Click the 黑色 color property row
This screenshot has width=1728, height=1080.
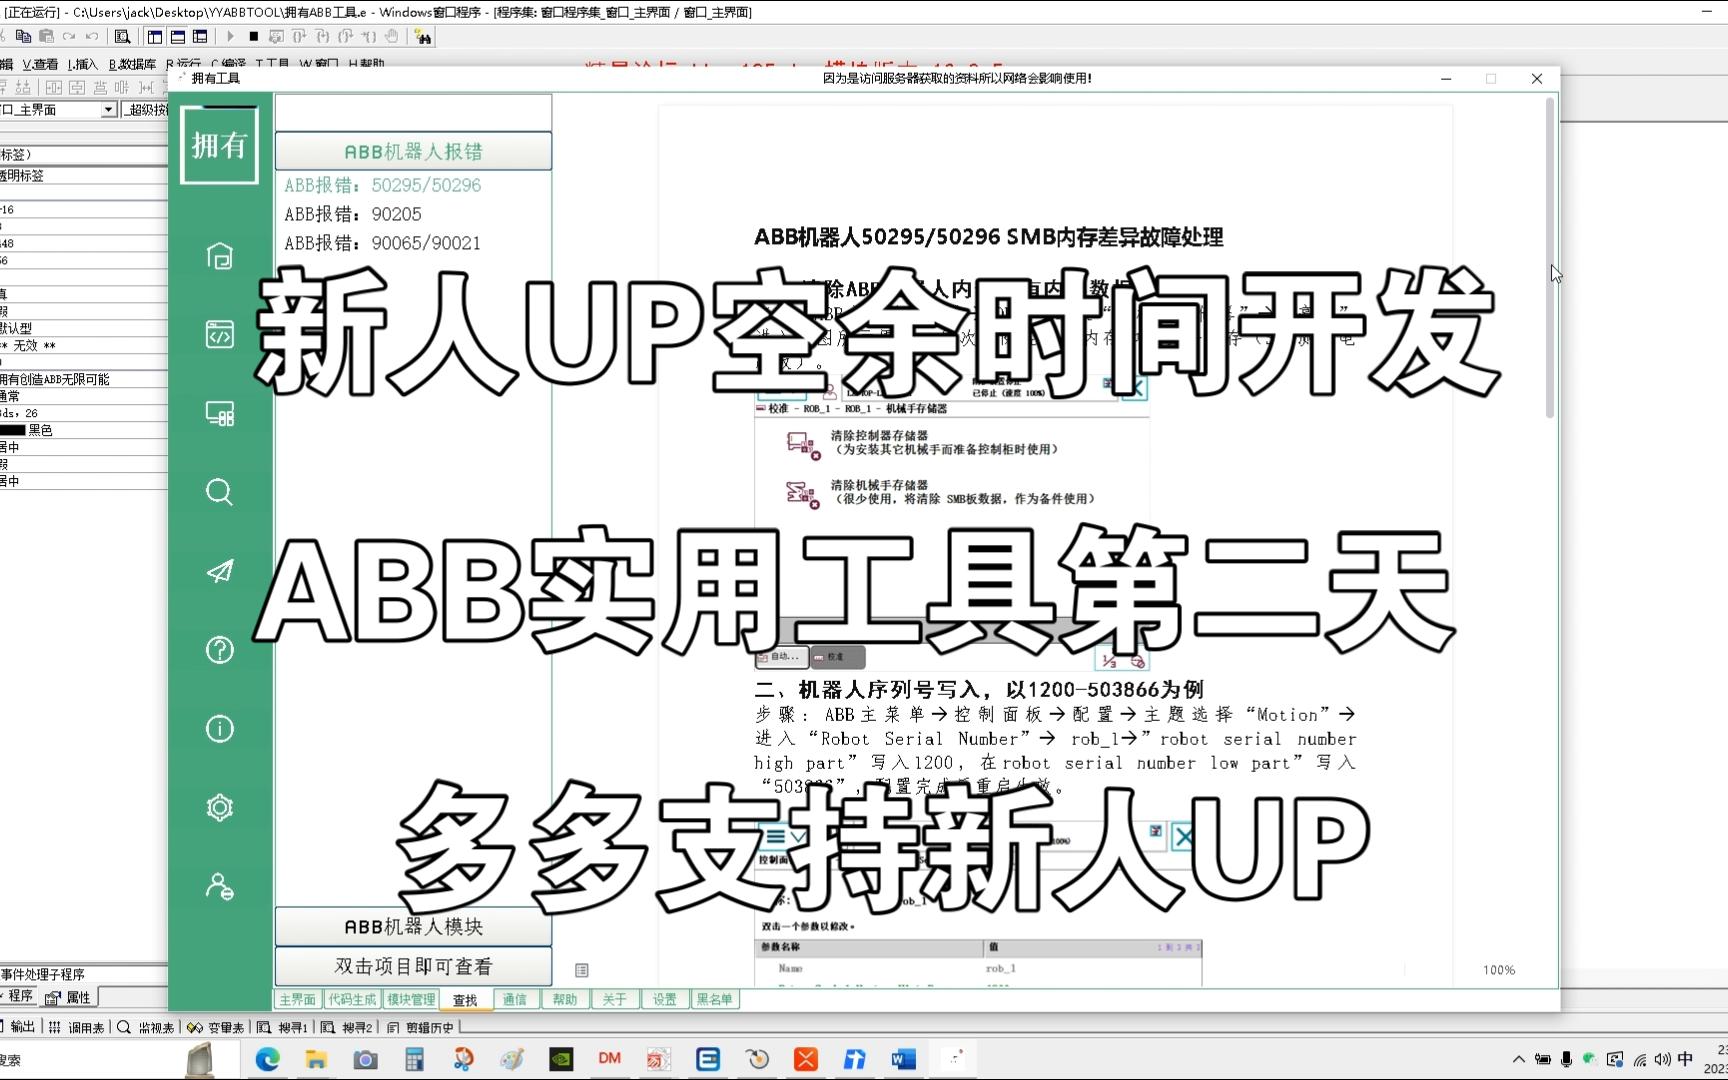pyautogui.click(x=84, y=430)
